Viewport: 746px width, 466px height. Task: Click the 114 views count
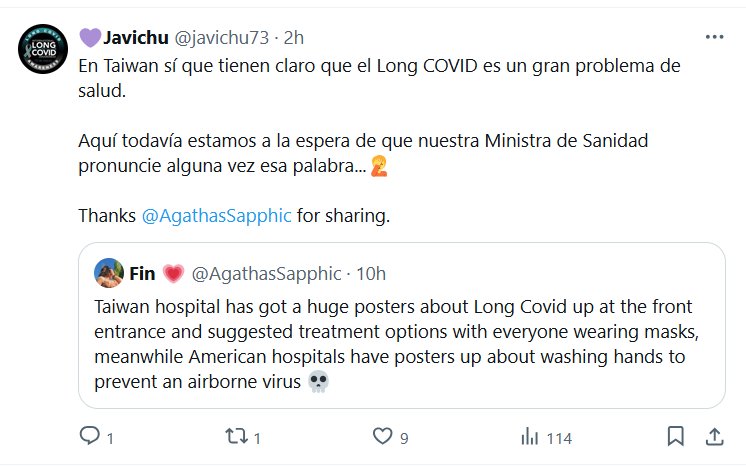[x=559, y=437]
